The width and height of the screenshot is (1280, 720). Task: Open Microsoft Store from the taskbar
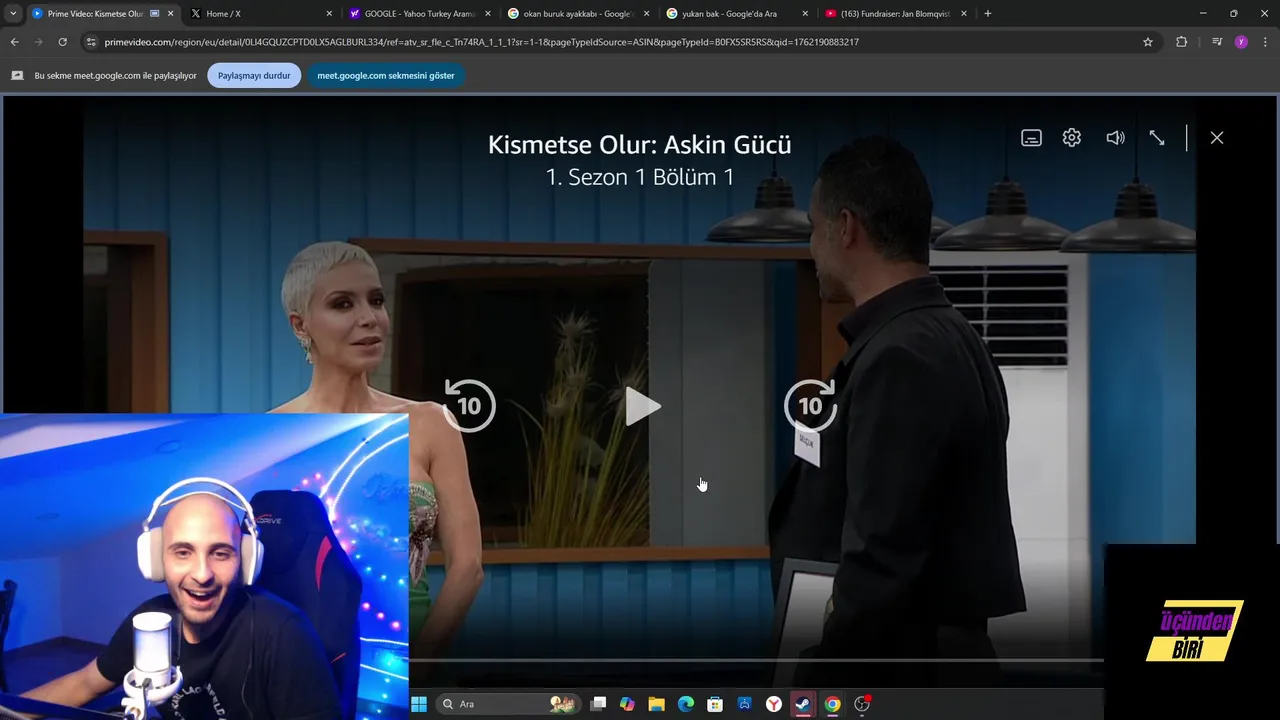tap(715, 704)
